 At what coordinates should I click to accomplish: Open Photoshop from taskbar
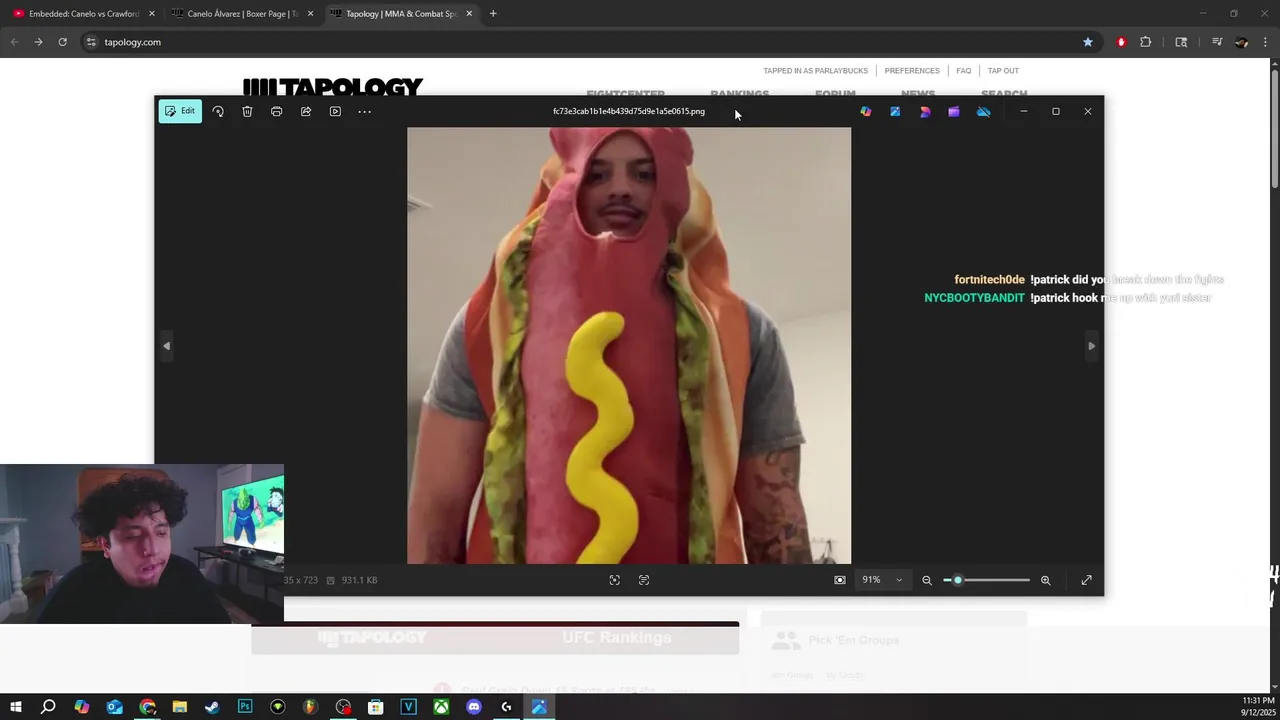245,707
